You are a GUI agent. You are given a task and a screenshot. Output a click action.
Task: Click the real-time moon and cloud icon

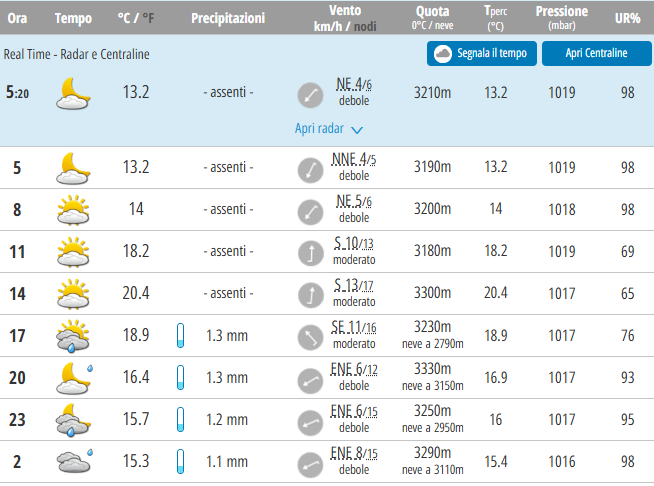click(73, 93)
